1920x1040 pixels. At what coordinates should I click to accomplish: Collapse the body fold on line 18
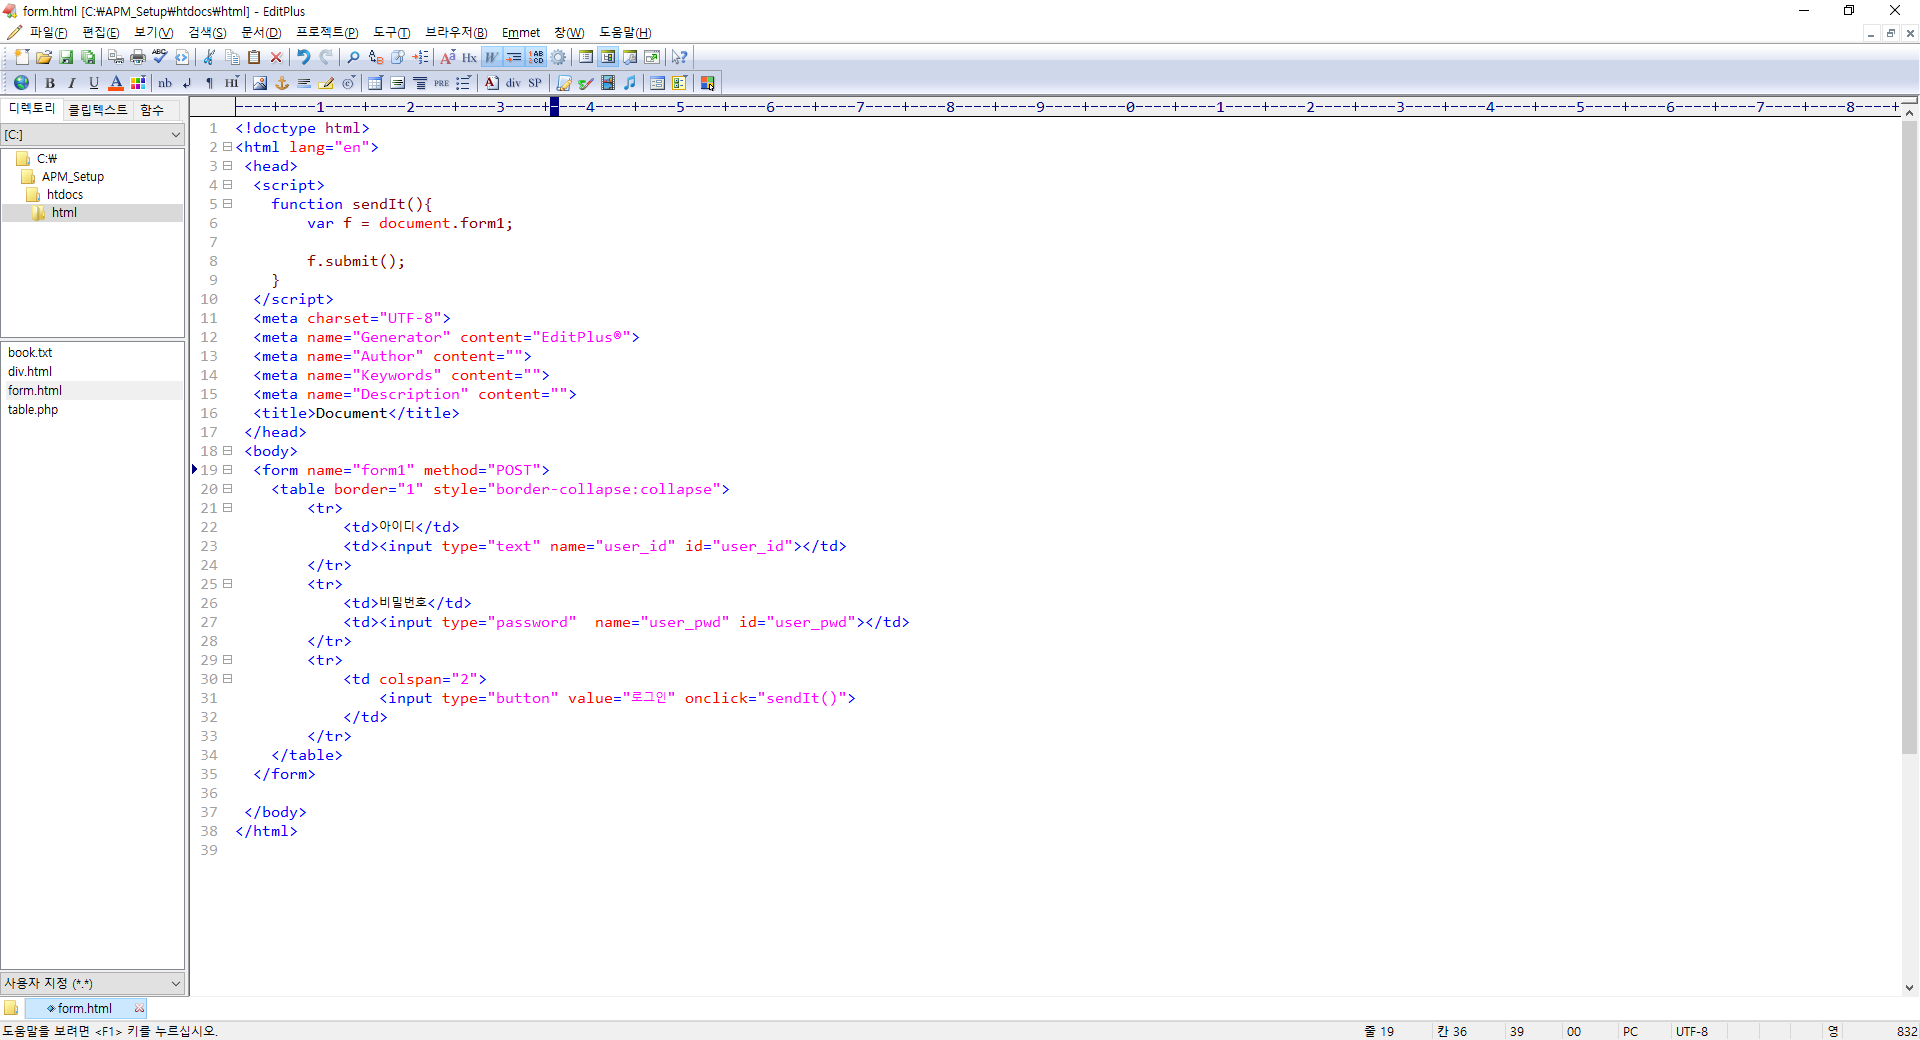(x=227, y=451)
